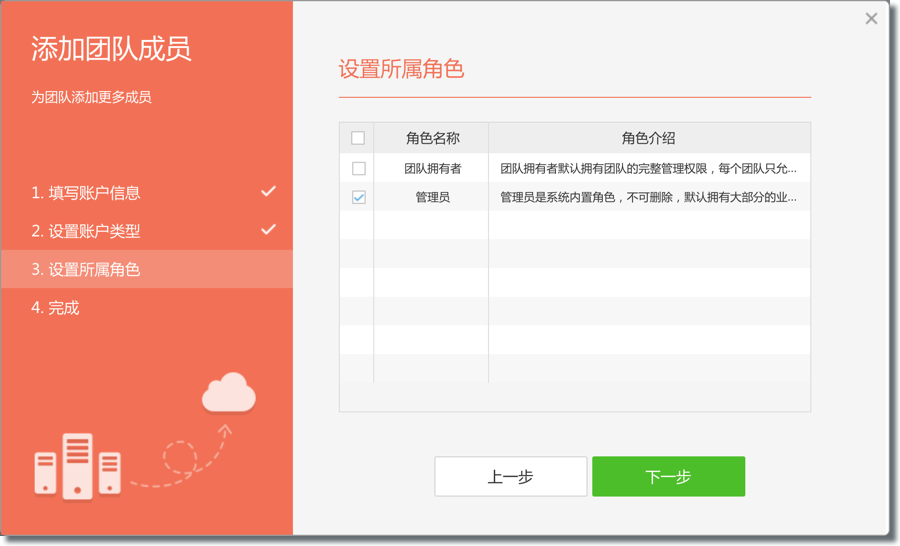Close the add team member dialog
This screenshot has width=900, height=546.
[871, 19]
